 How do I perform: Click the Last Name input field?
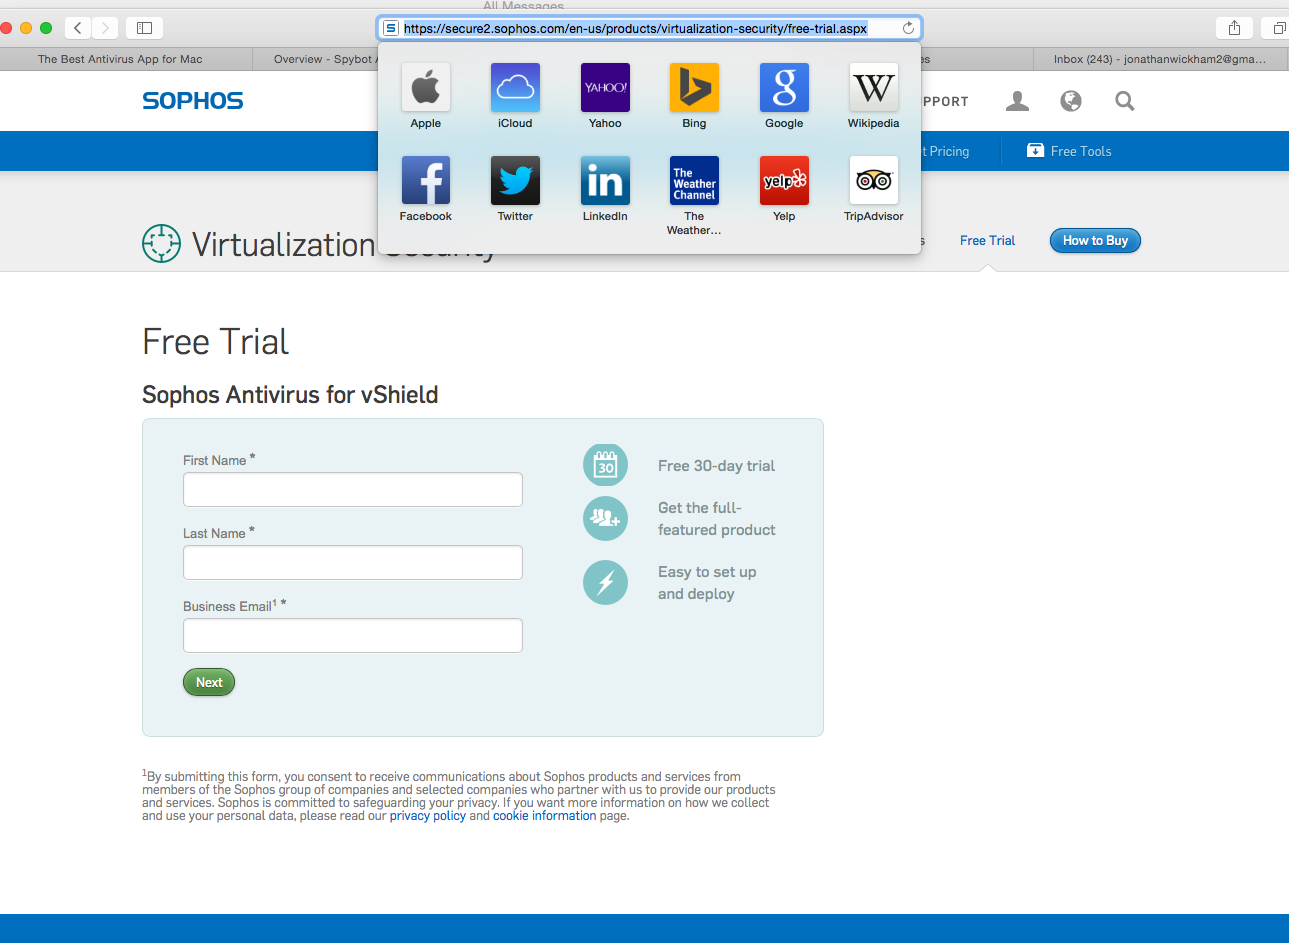tap(353, 563)
